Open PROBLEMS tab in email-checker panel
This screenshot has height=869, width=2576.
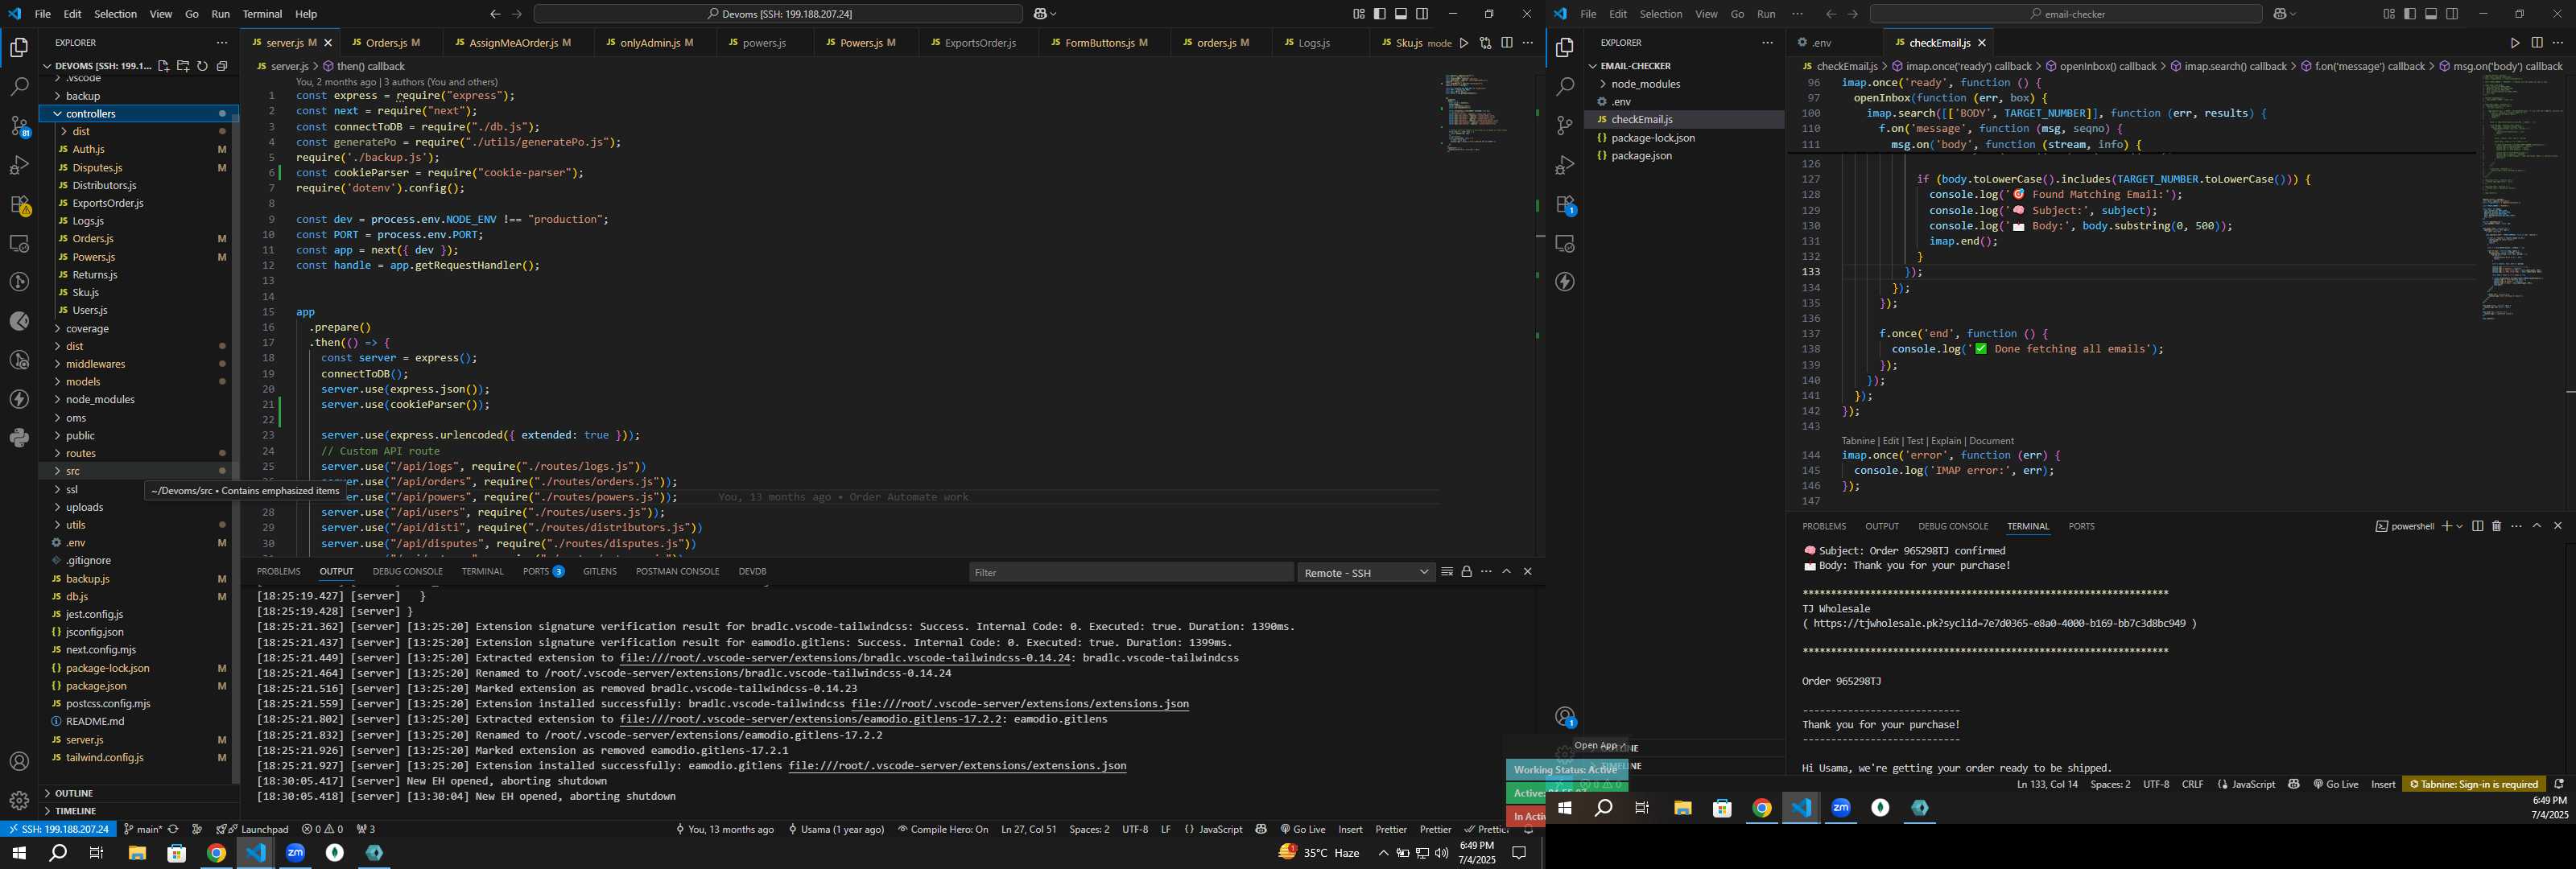coord(1824,526)
